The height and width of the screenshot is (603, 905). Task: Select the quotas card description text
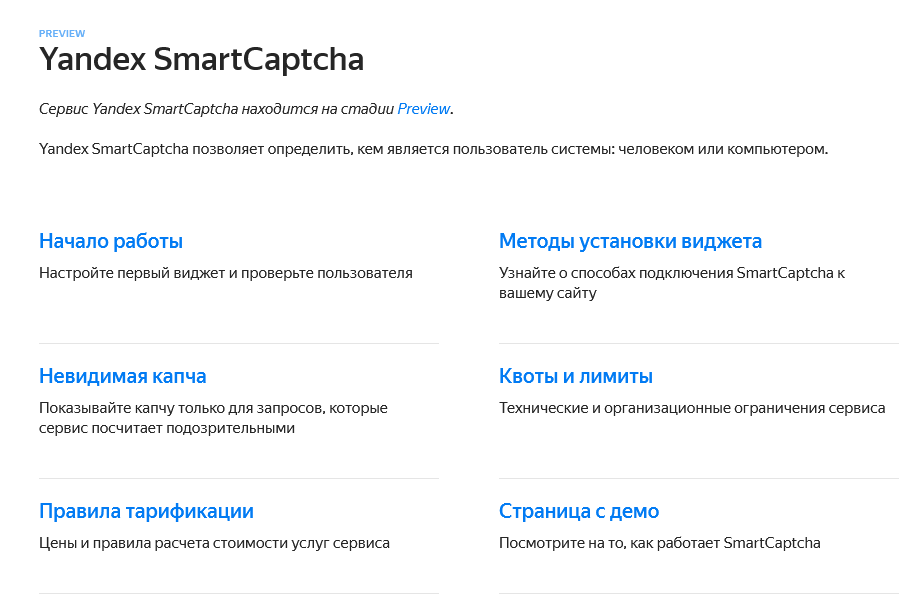[x=690, y=407]
